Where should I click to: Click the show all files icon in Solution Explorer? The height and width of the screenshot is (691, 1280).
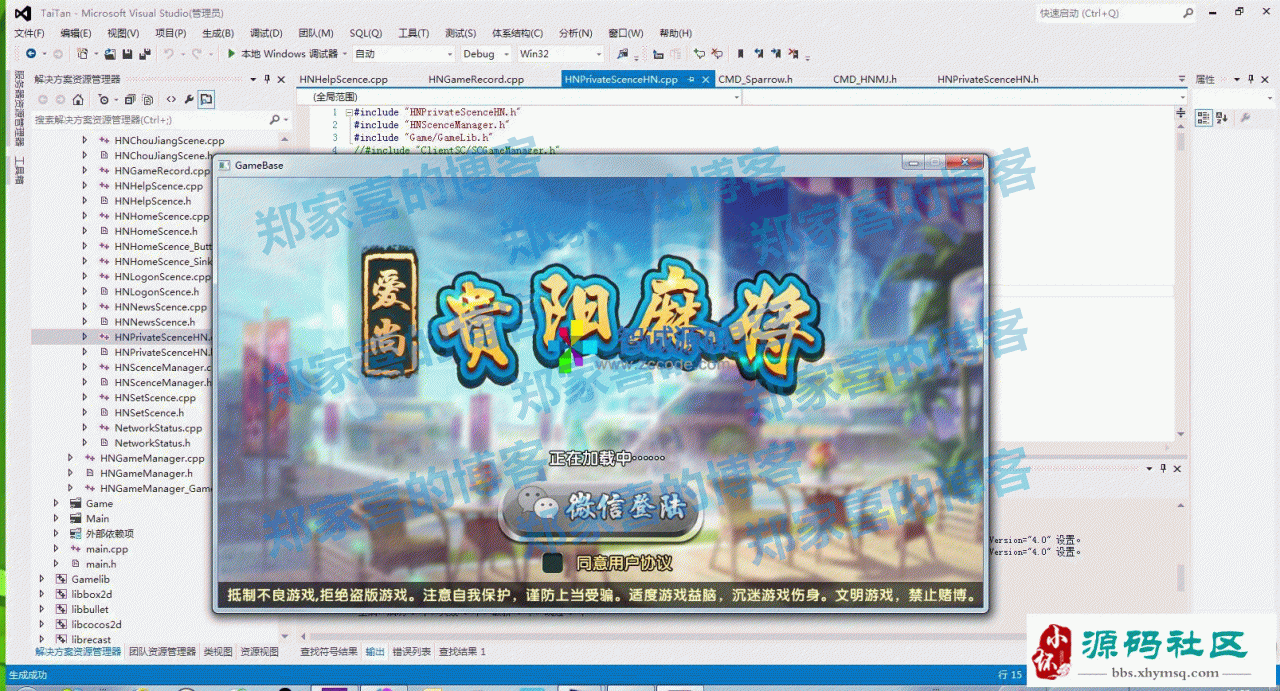click(x=147, y=99)
